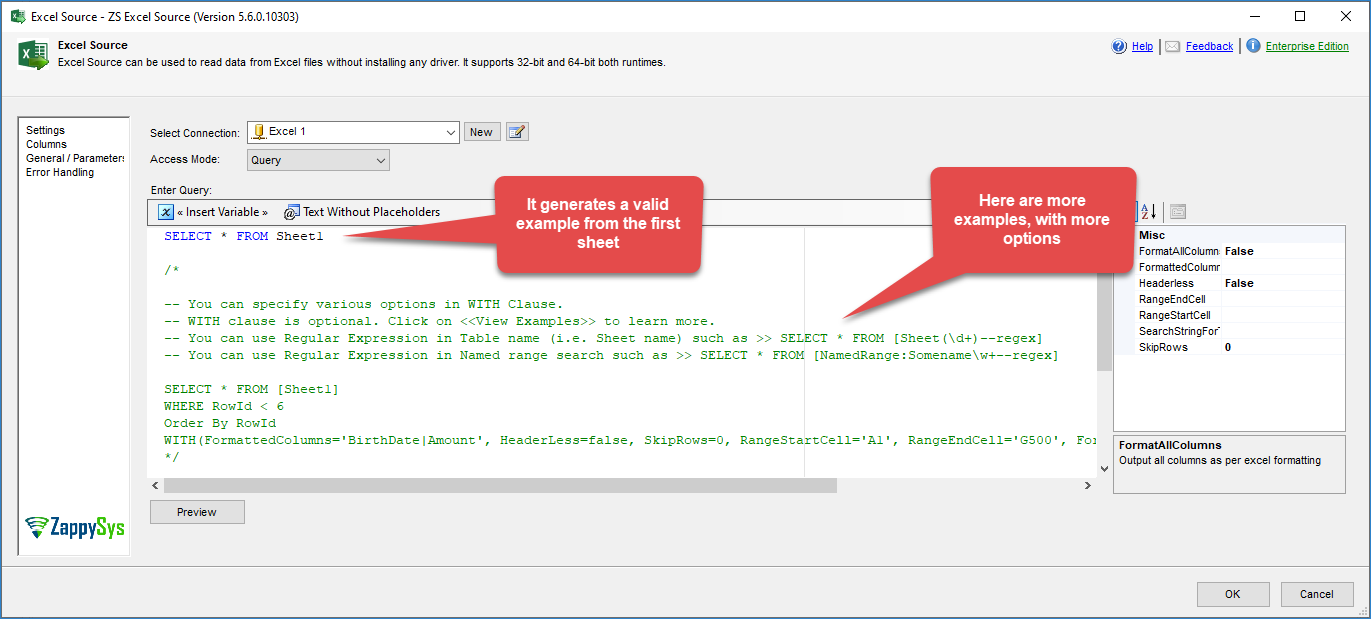Click the Feedback envelope icon
The width and height of the screenshot is (1371, 619).
[x=1173, y=46]
